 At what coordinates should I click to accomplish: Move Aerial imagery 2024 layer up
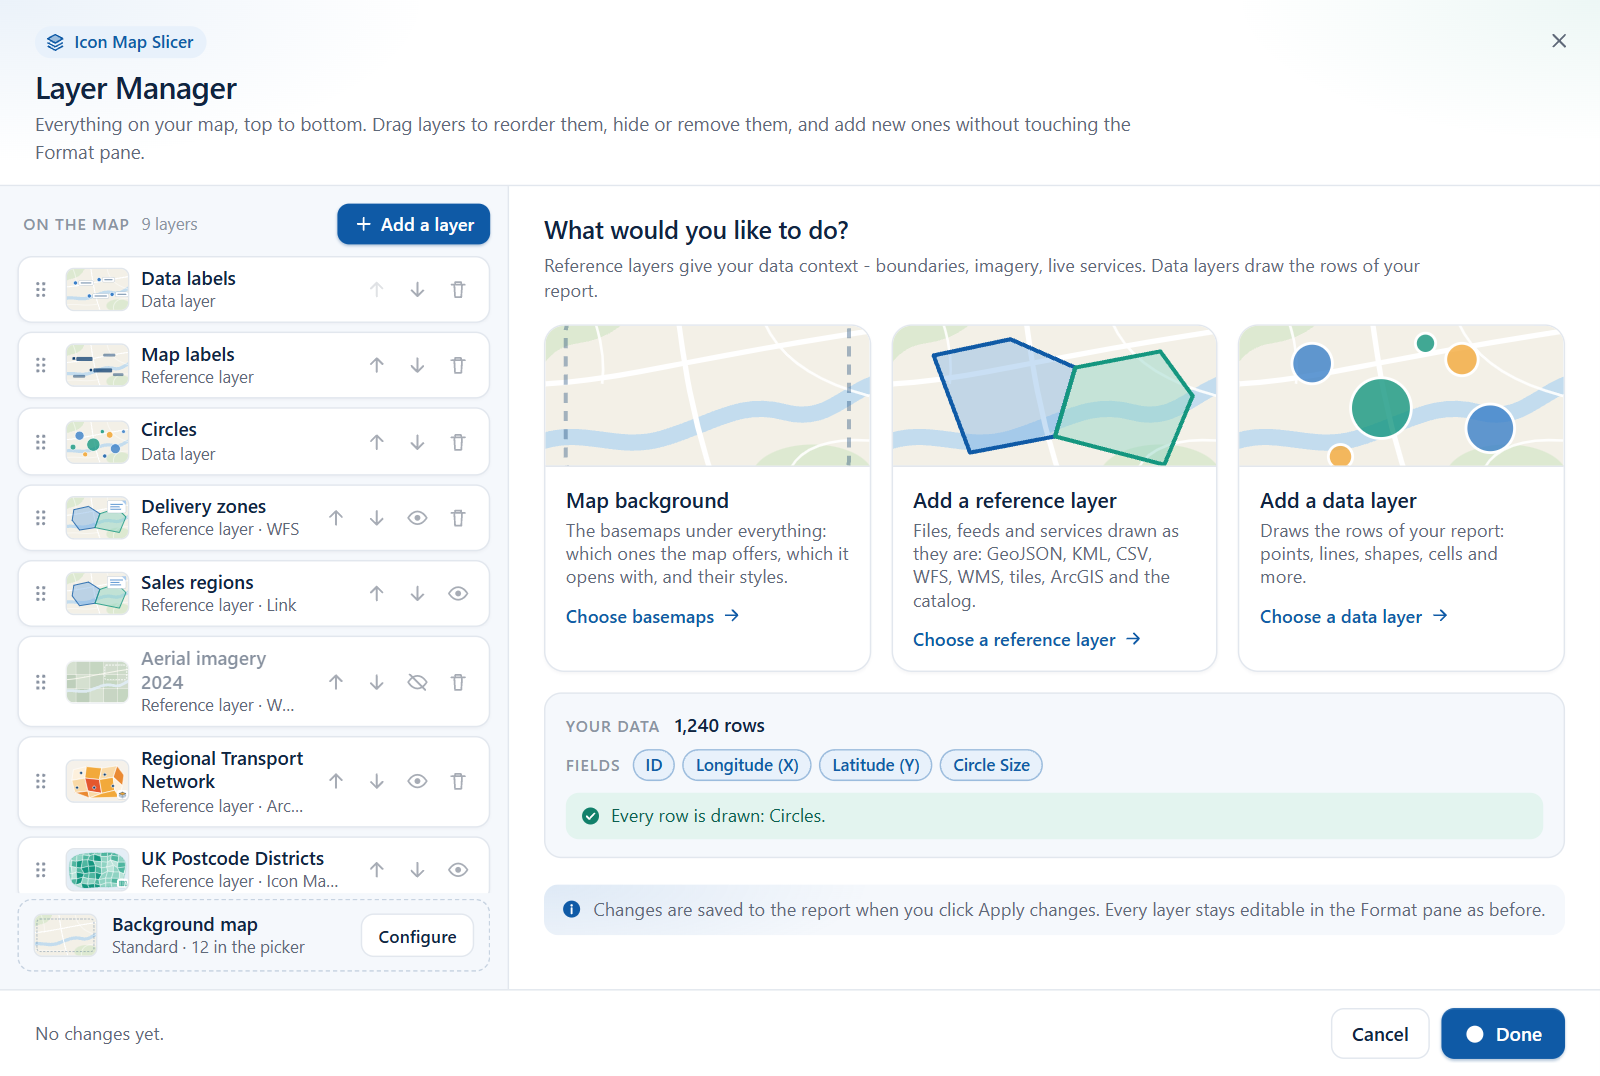tap(336, 682)
